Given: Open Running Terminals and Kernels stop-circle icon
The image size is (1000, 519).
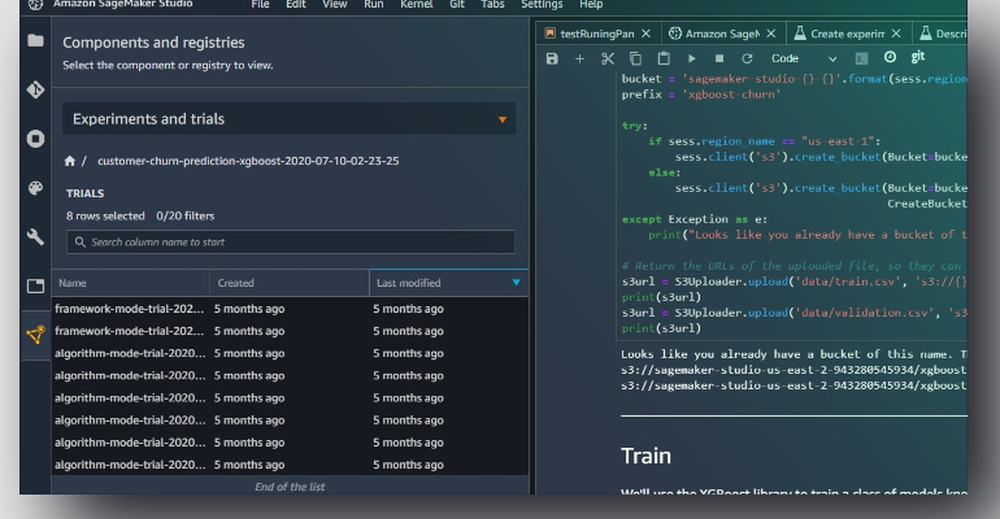Looking at the screenshot, I should tap(36, 138).
